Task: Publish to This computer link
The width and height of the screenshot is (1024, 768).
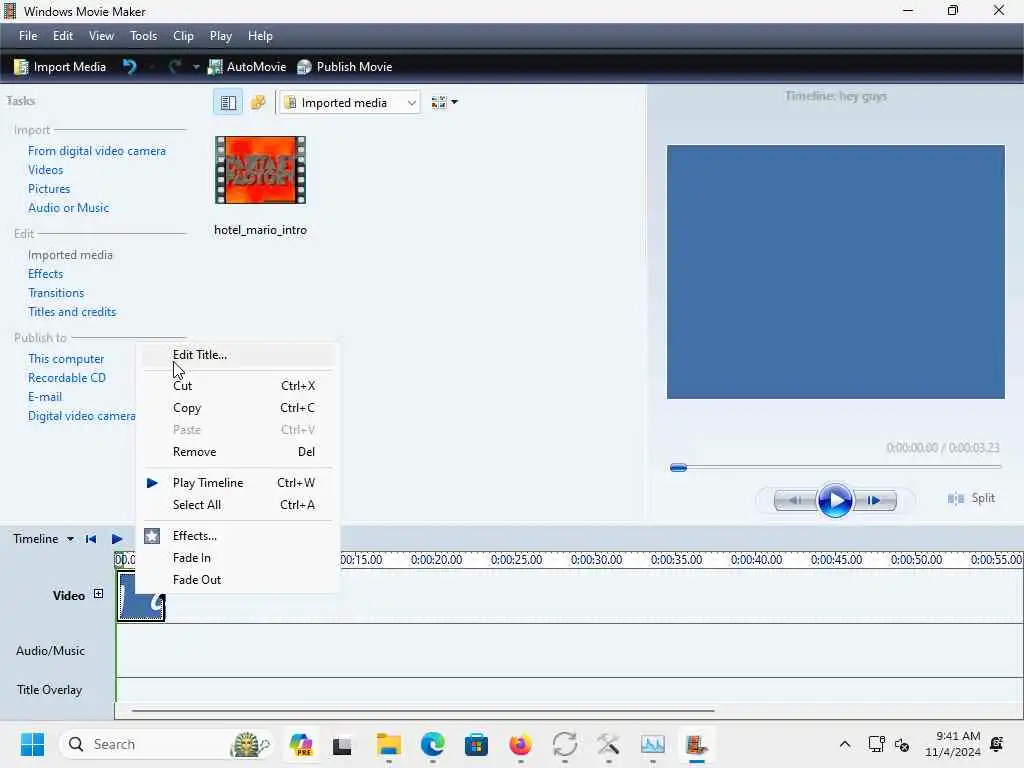Action: tap(66, 359)
